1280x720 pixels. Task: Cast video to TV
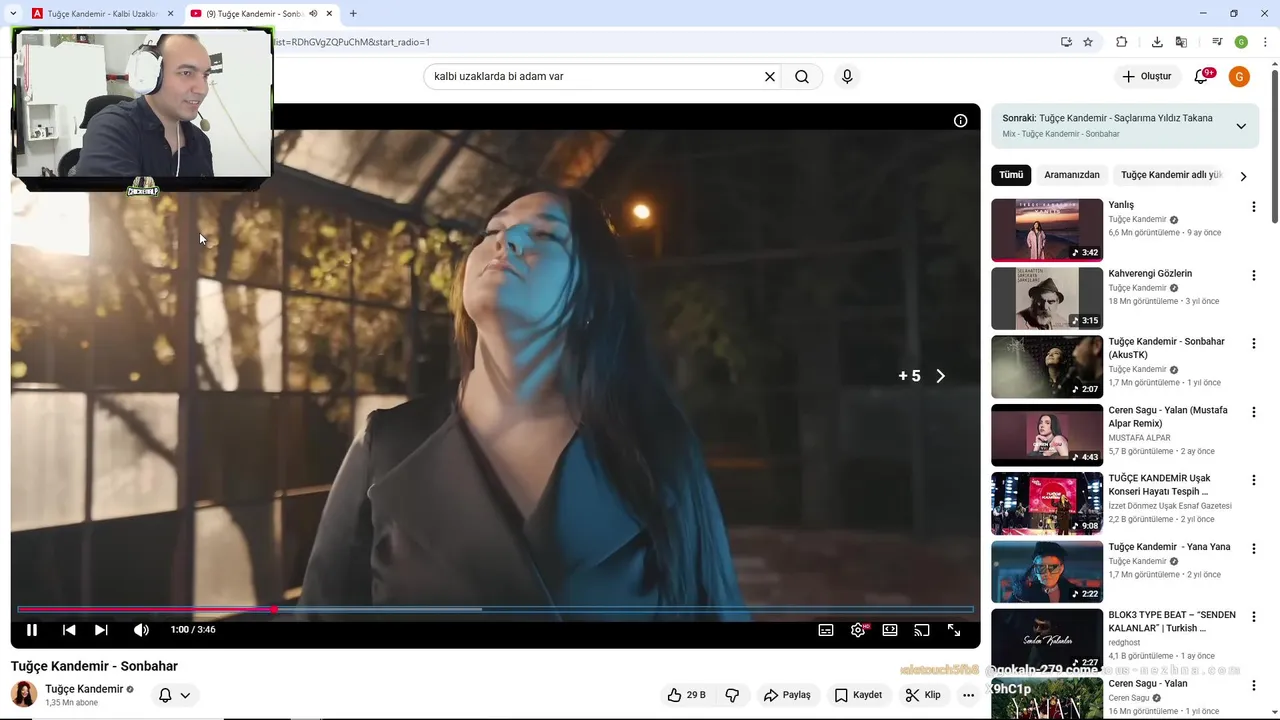pyautogui.click(x=922, y=630)
